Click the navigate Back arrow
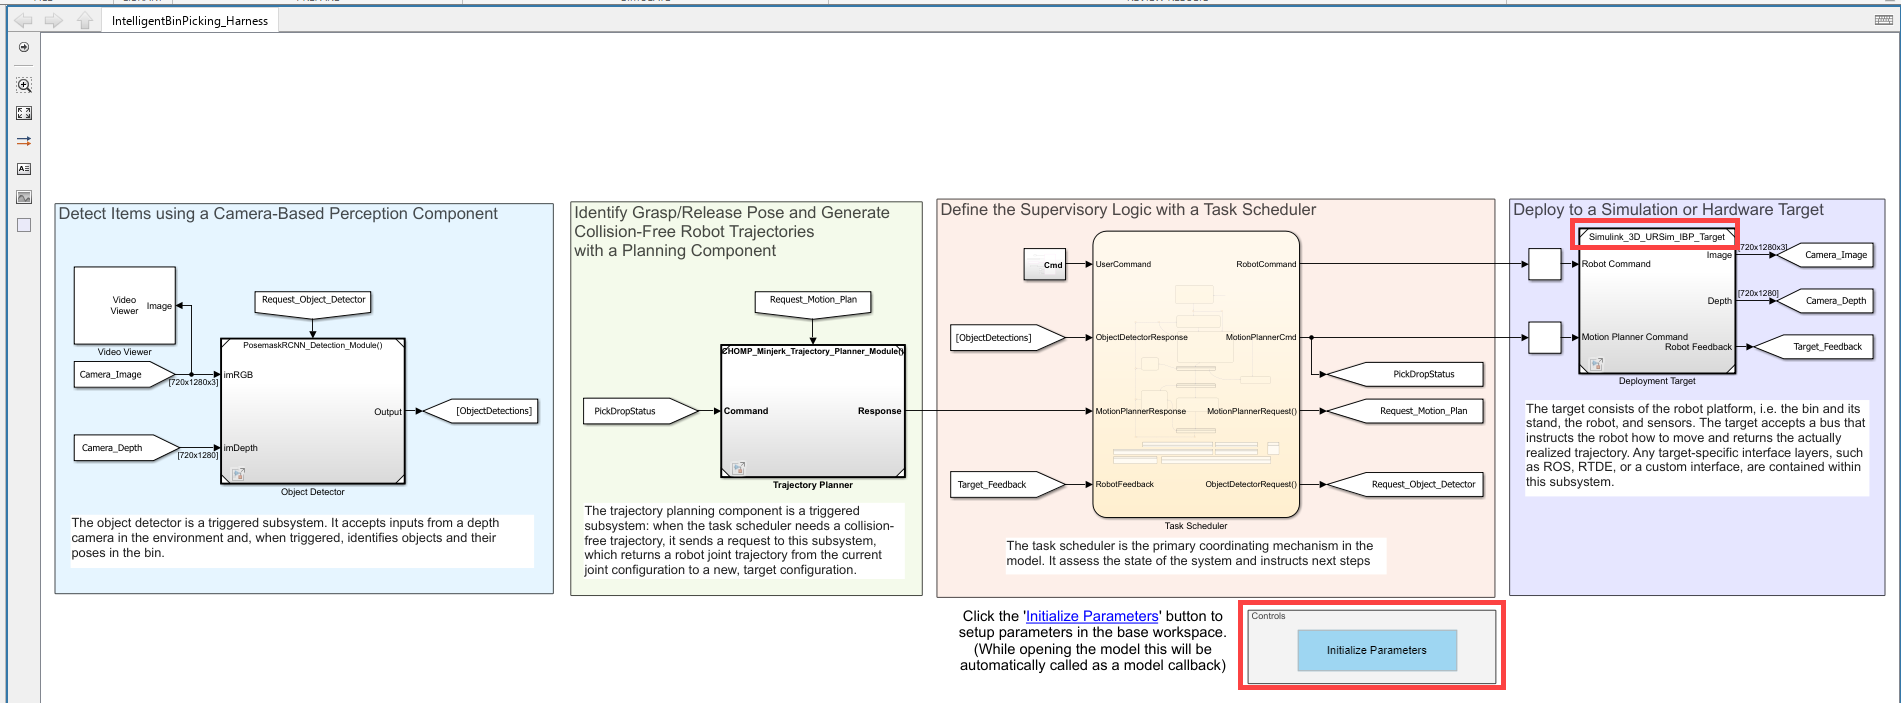 [x=23, y=20]
